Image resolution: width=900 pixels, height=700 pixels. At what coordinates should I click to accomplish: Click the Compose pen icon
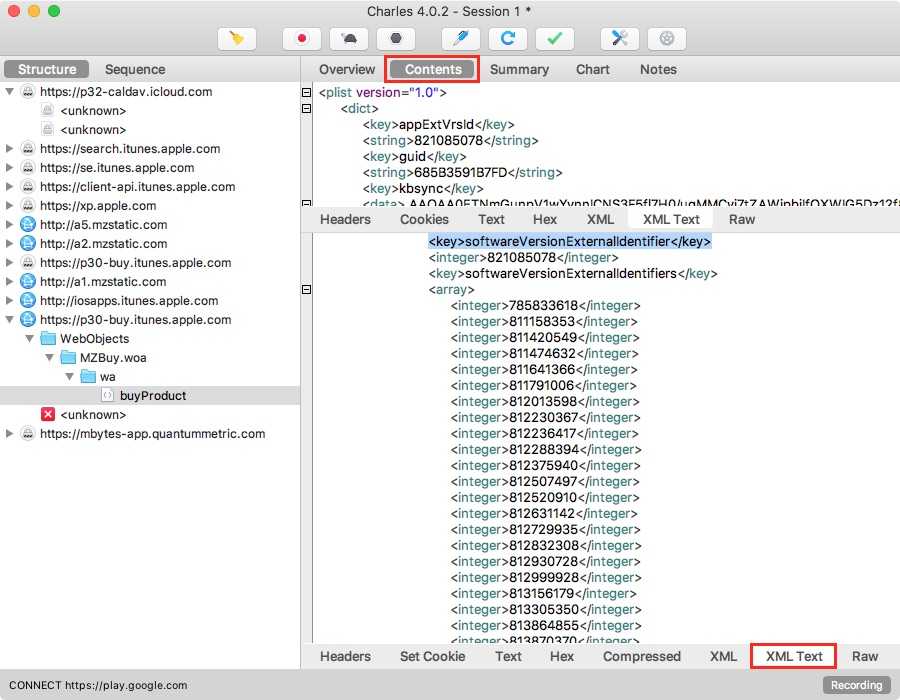460,39
